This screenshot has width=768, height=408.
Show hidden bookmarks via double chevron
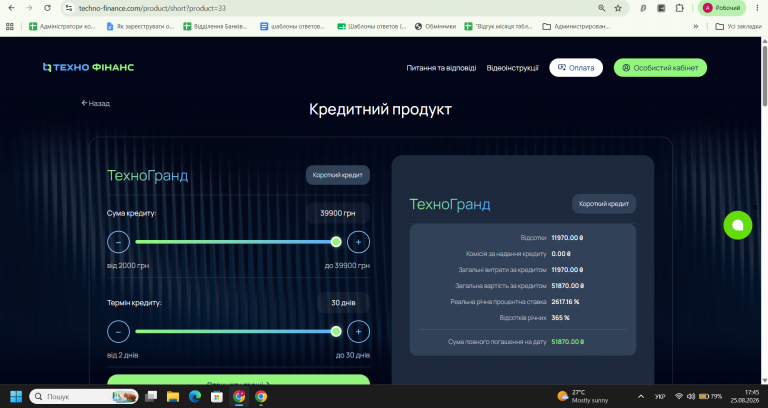click(696, 26)
